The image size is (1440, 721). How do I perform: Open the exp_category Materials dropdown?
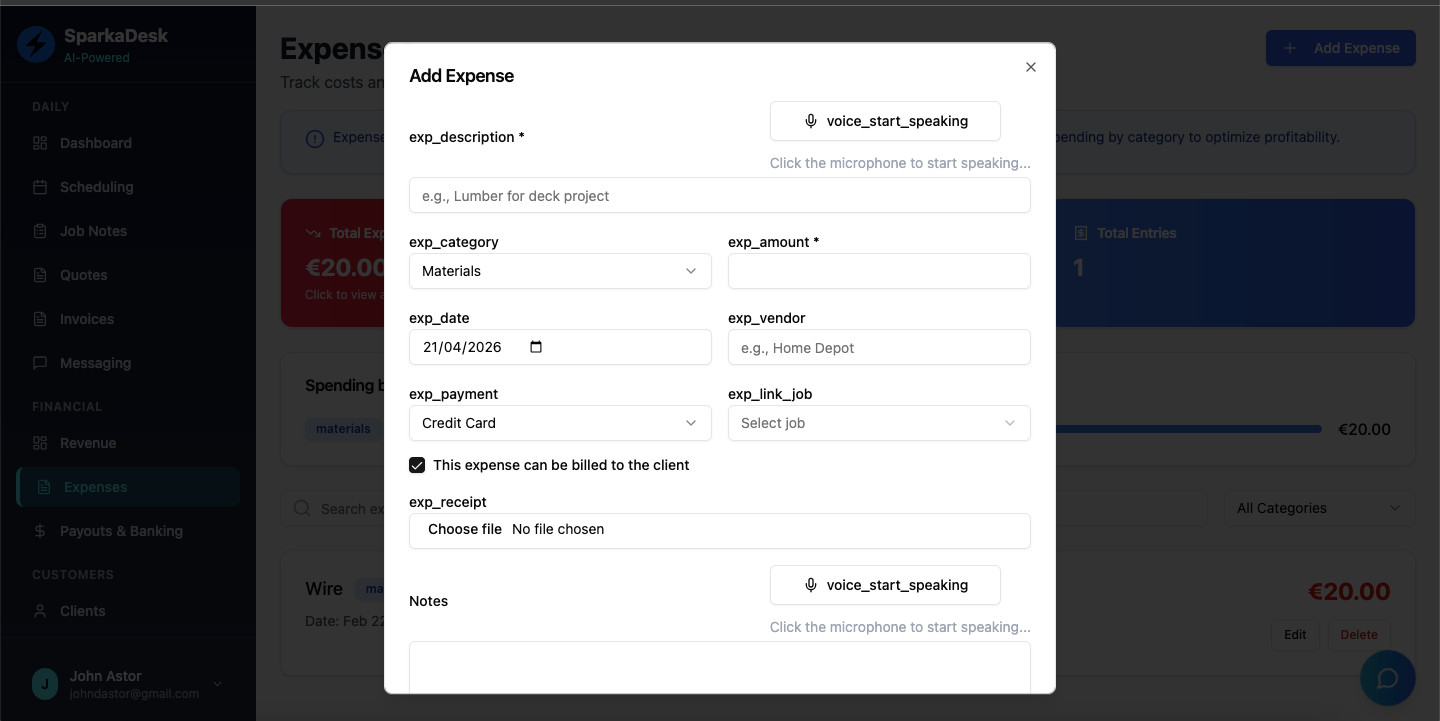pyautogui.click(x=560, y=271)
